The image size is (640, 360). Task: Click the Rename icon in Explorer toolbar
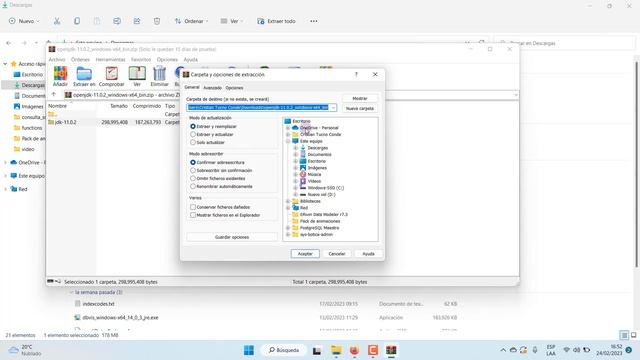[x=117, y=21]
